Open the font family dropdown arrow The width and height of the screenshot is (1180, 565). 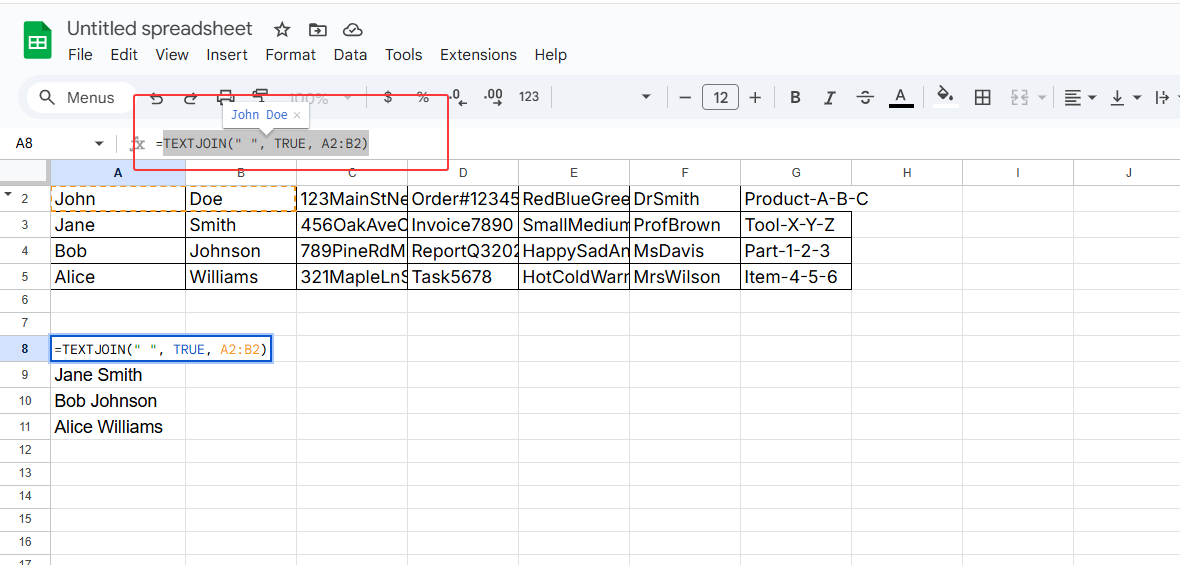(x=646, y=97)
